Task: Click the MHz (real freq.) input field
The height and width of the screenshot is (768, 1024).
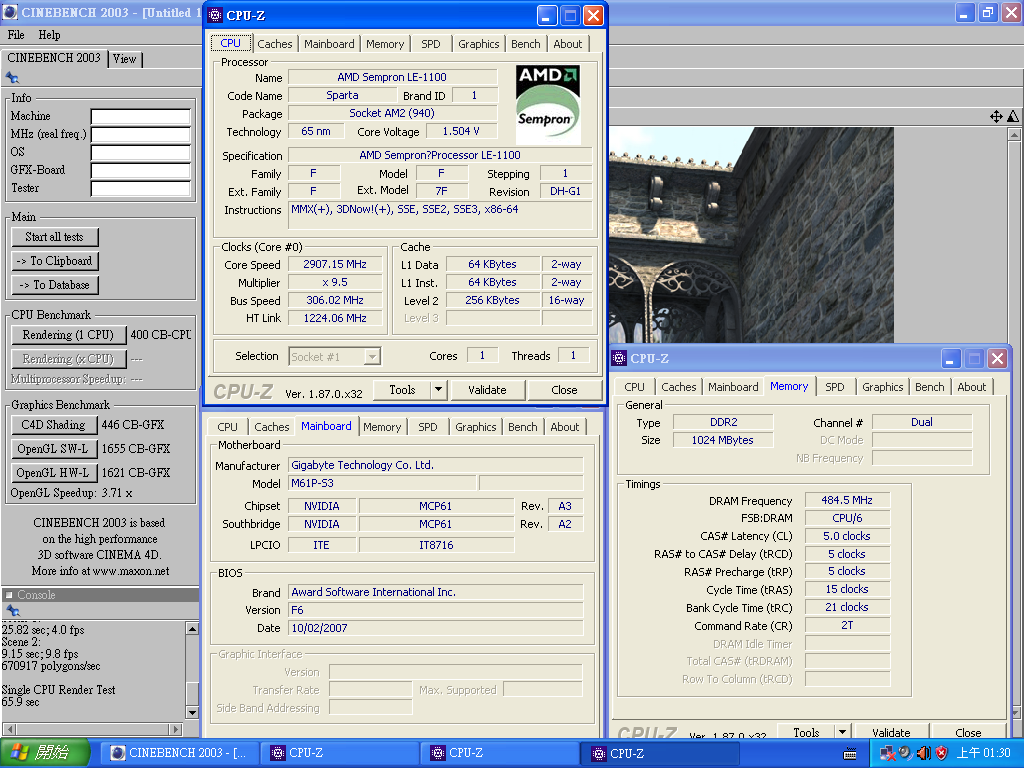Action: click(x=140, y=135)
